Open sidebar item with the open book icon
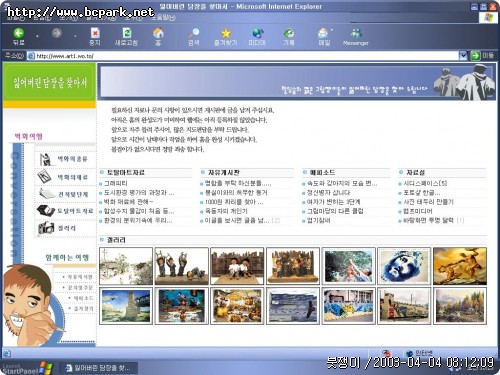 (x=64, y=194)
